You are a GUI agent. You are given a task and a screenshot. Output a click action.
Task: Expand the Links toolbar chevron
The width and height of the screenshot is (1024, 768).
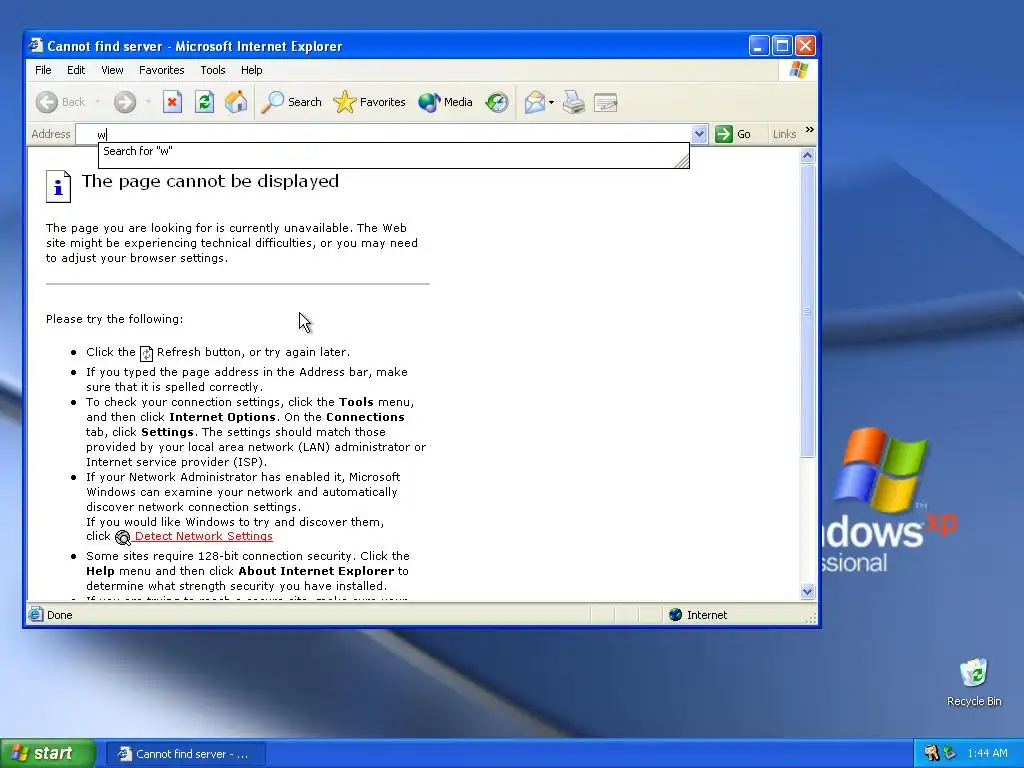click(x=810, y=130)
